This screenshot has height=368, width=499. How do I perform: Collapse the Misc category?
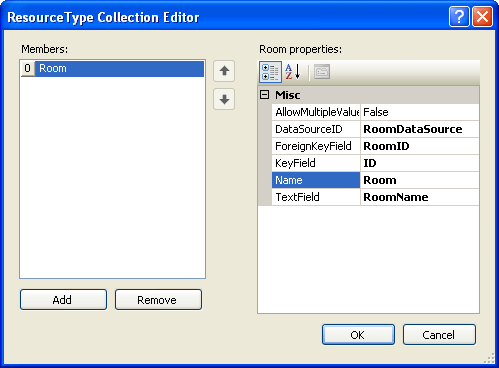pos(264,95)
